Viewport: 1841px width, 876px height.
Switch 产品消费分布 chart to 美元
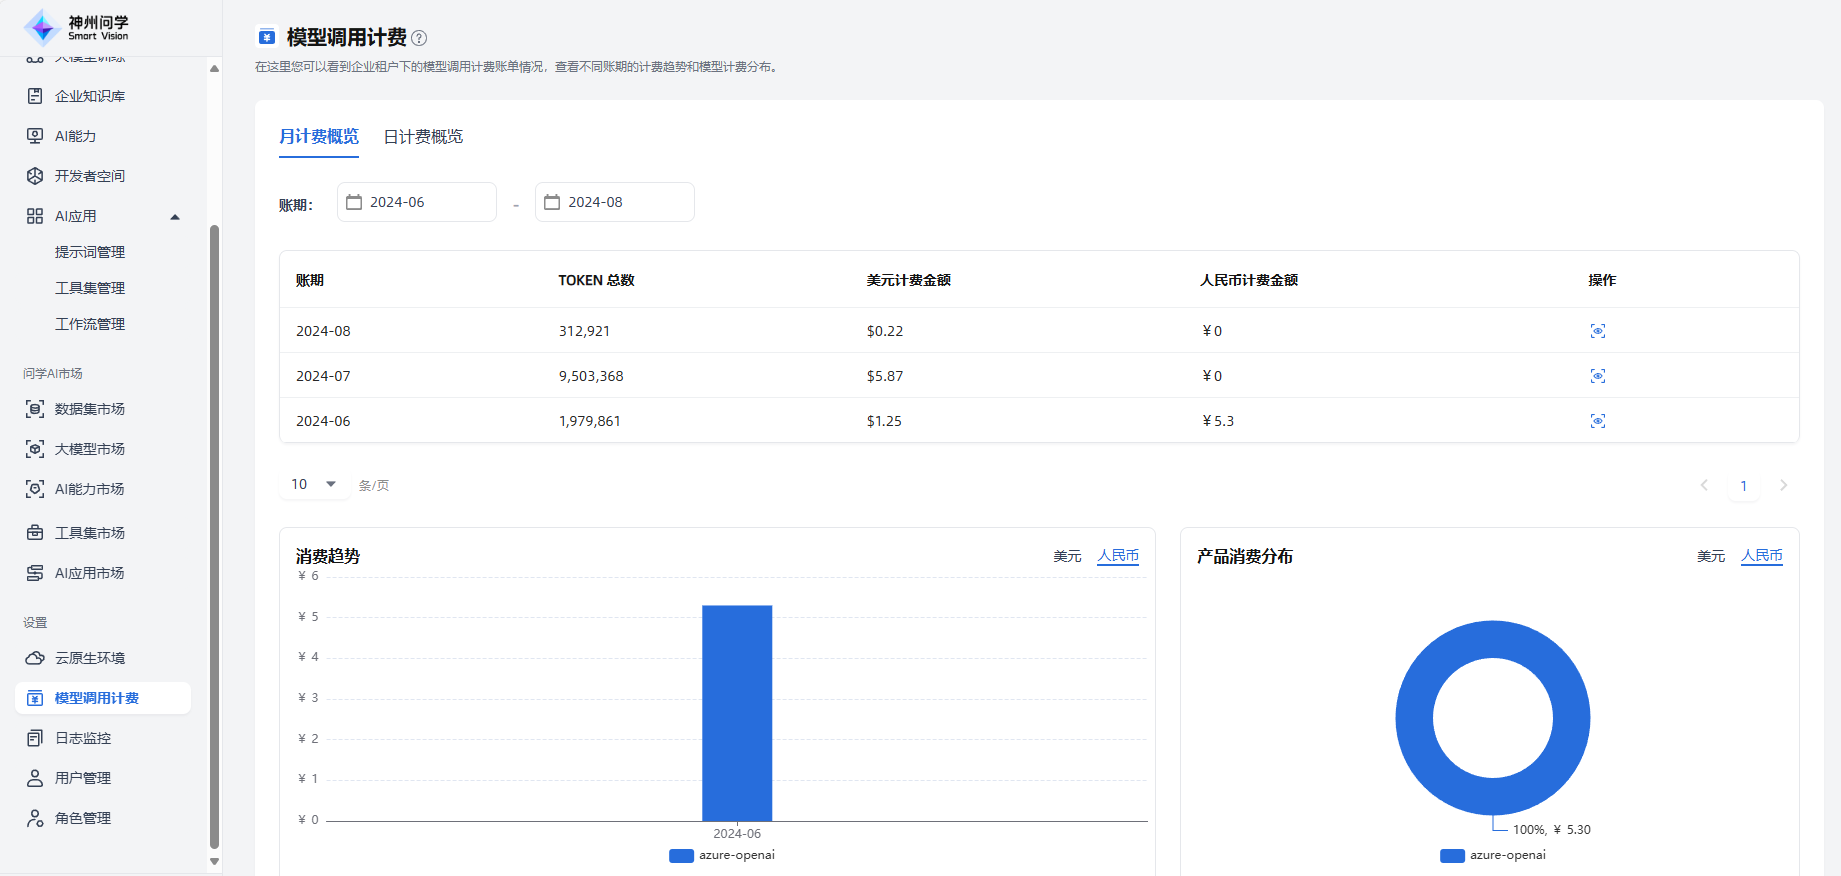pos(1711,556)
